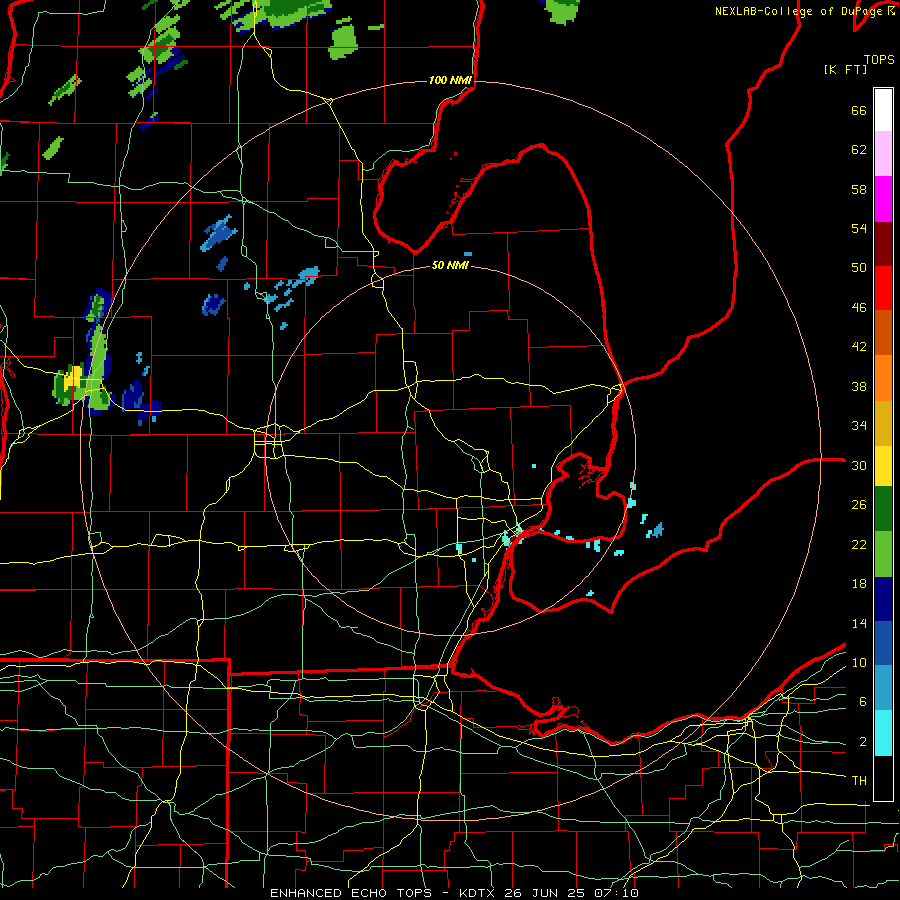Click the legend value '54'

click(x=859, y=228)
